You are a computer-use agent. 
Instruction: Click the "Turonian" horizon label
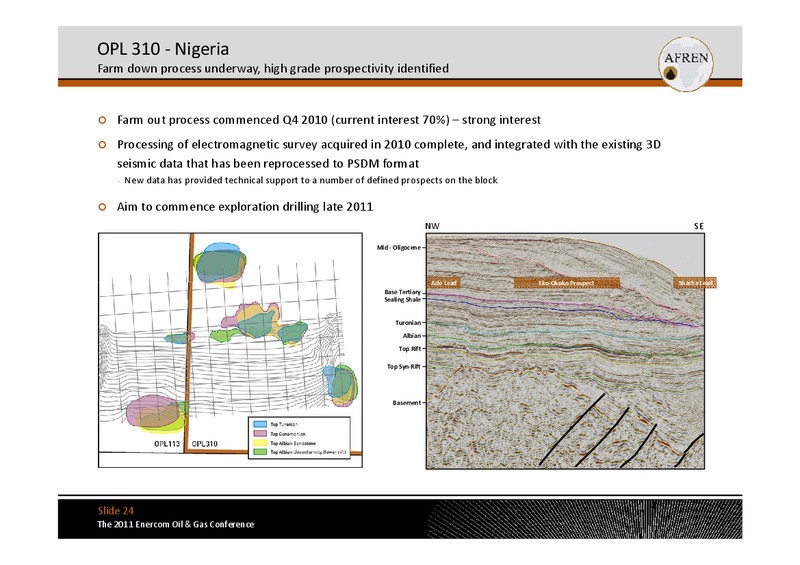coord(408,323)
